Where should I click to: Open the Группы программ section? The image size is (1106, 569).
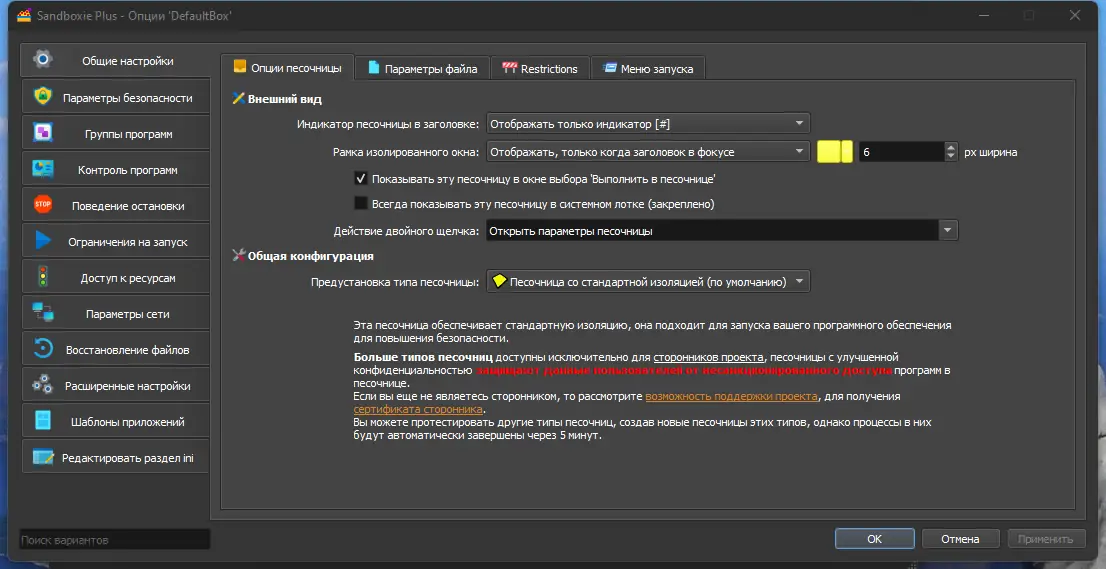116,133
